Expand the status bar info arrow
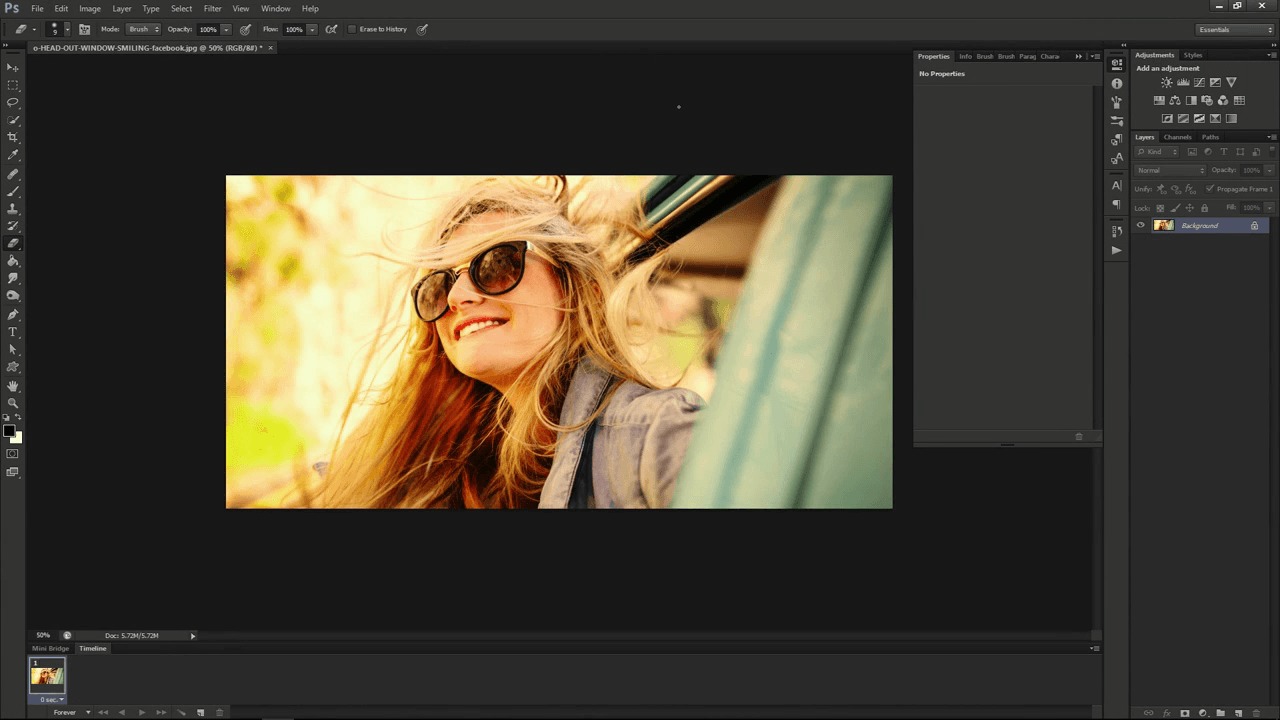 (193, 636)
